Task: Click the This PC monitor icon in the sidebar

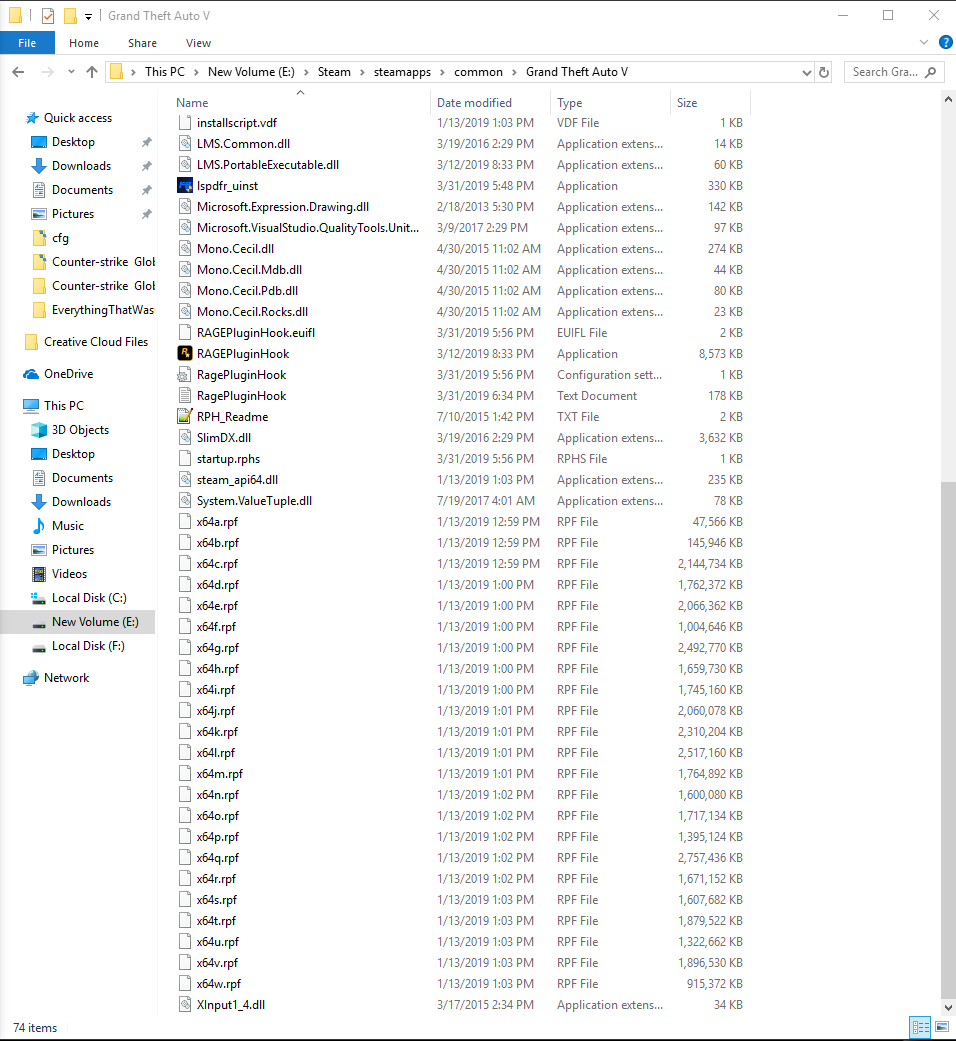Action: (31, 406)
